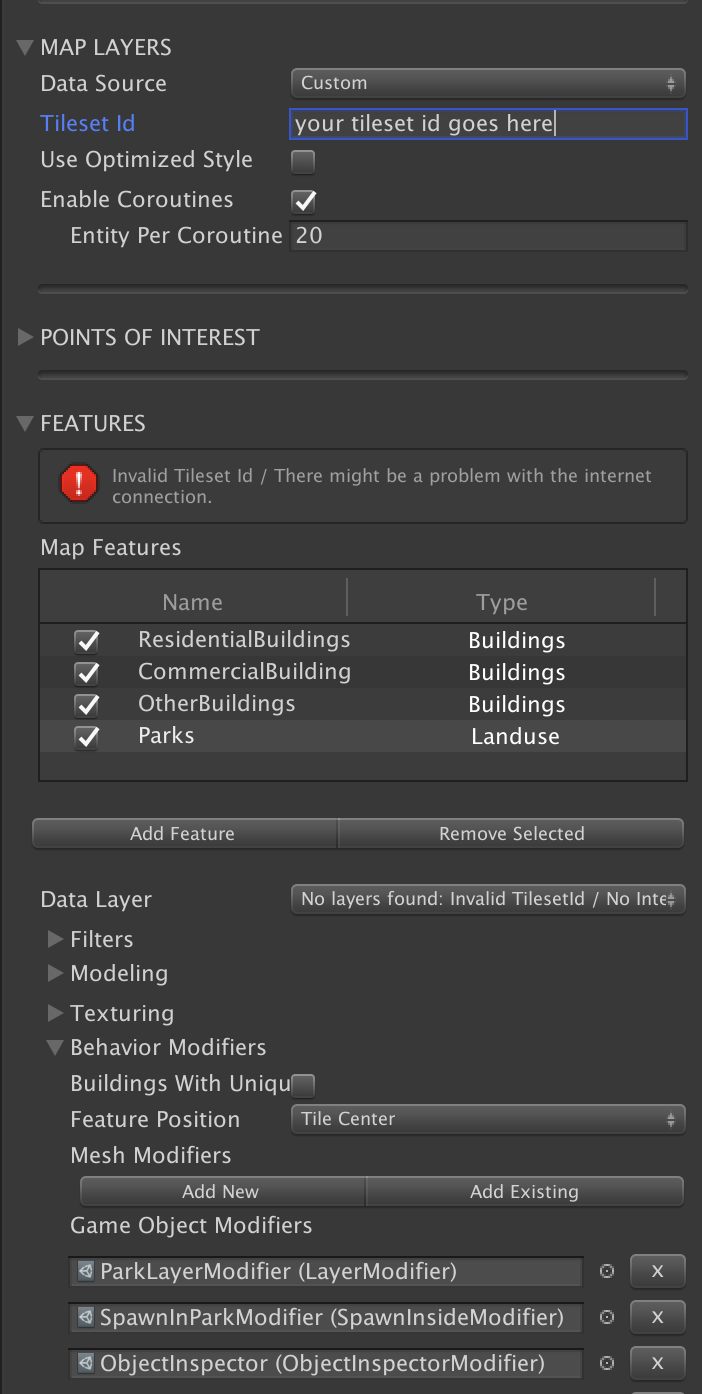702x1394 pixels.
Task: Uncheck the Parks map feature
Action: click(x=87, y=736)
